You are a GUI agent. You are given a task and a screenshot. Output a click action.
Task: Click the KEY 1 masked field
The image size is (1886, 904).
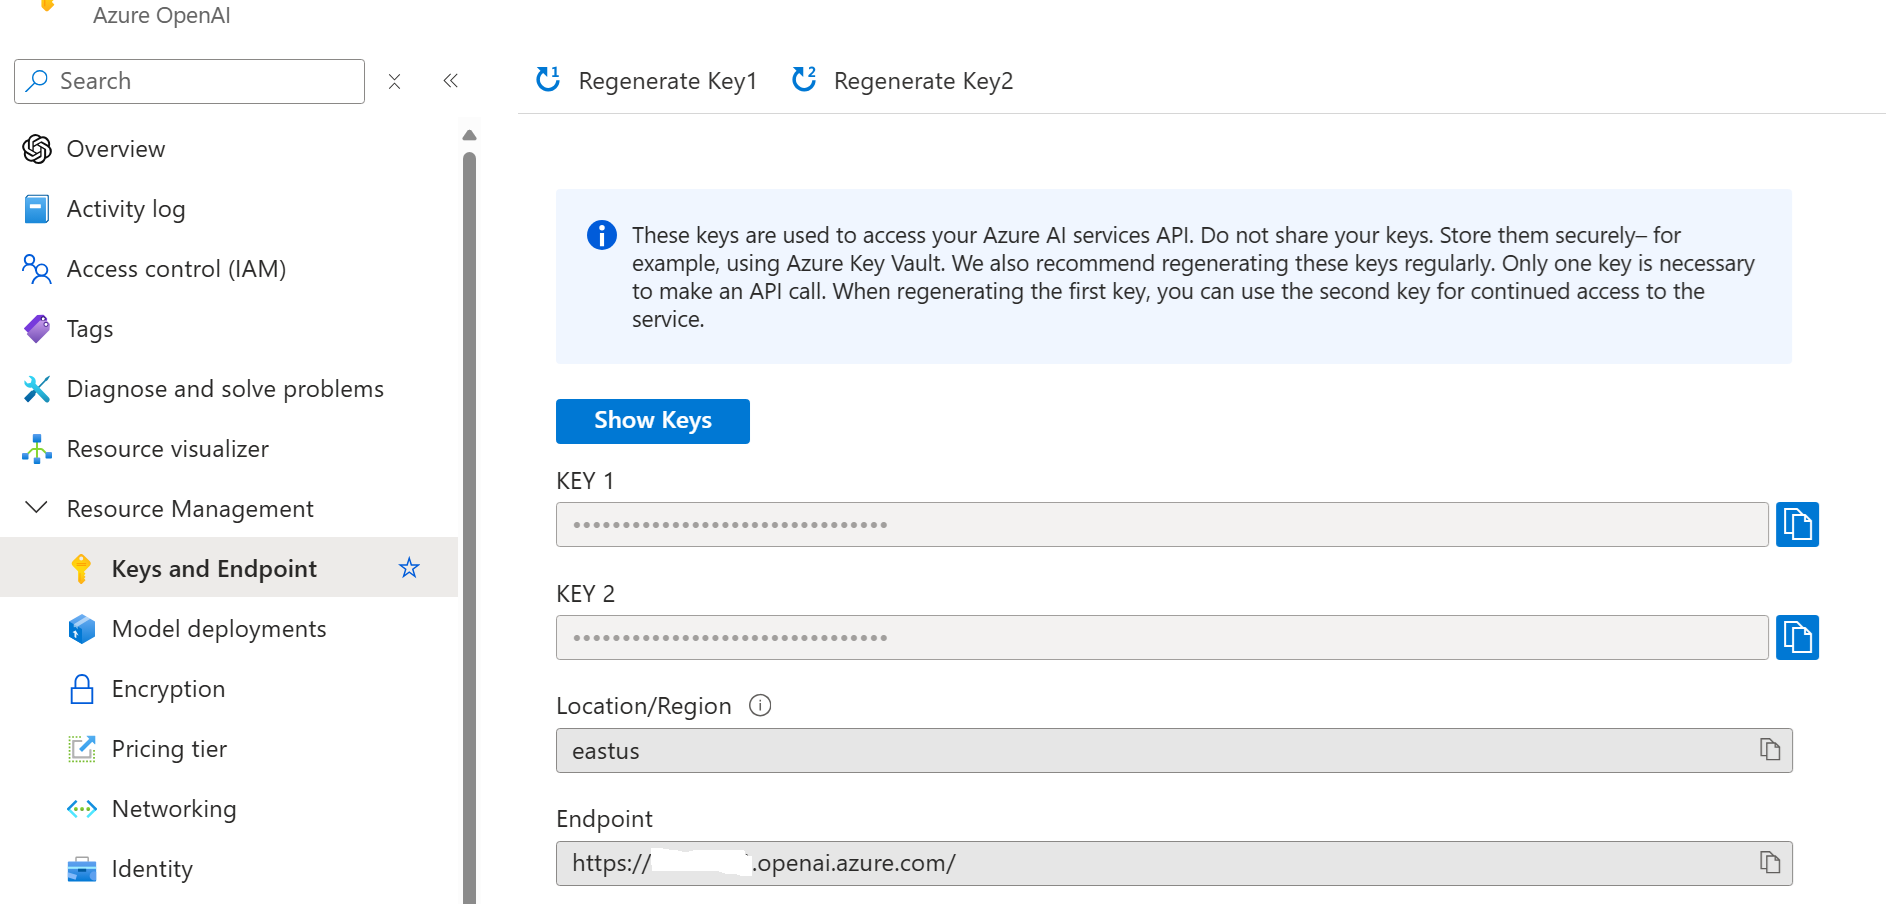click(x=1162, y=525)
